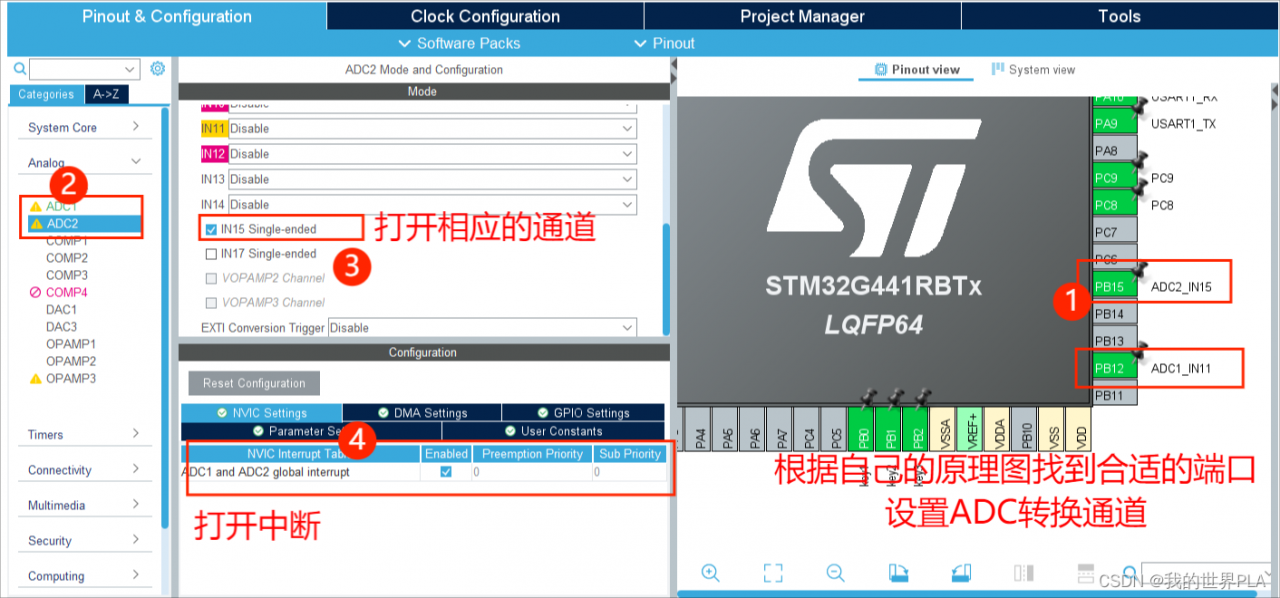Click the Preemption Priority value cell

coord(532,472)
